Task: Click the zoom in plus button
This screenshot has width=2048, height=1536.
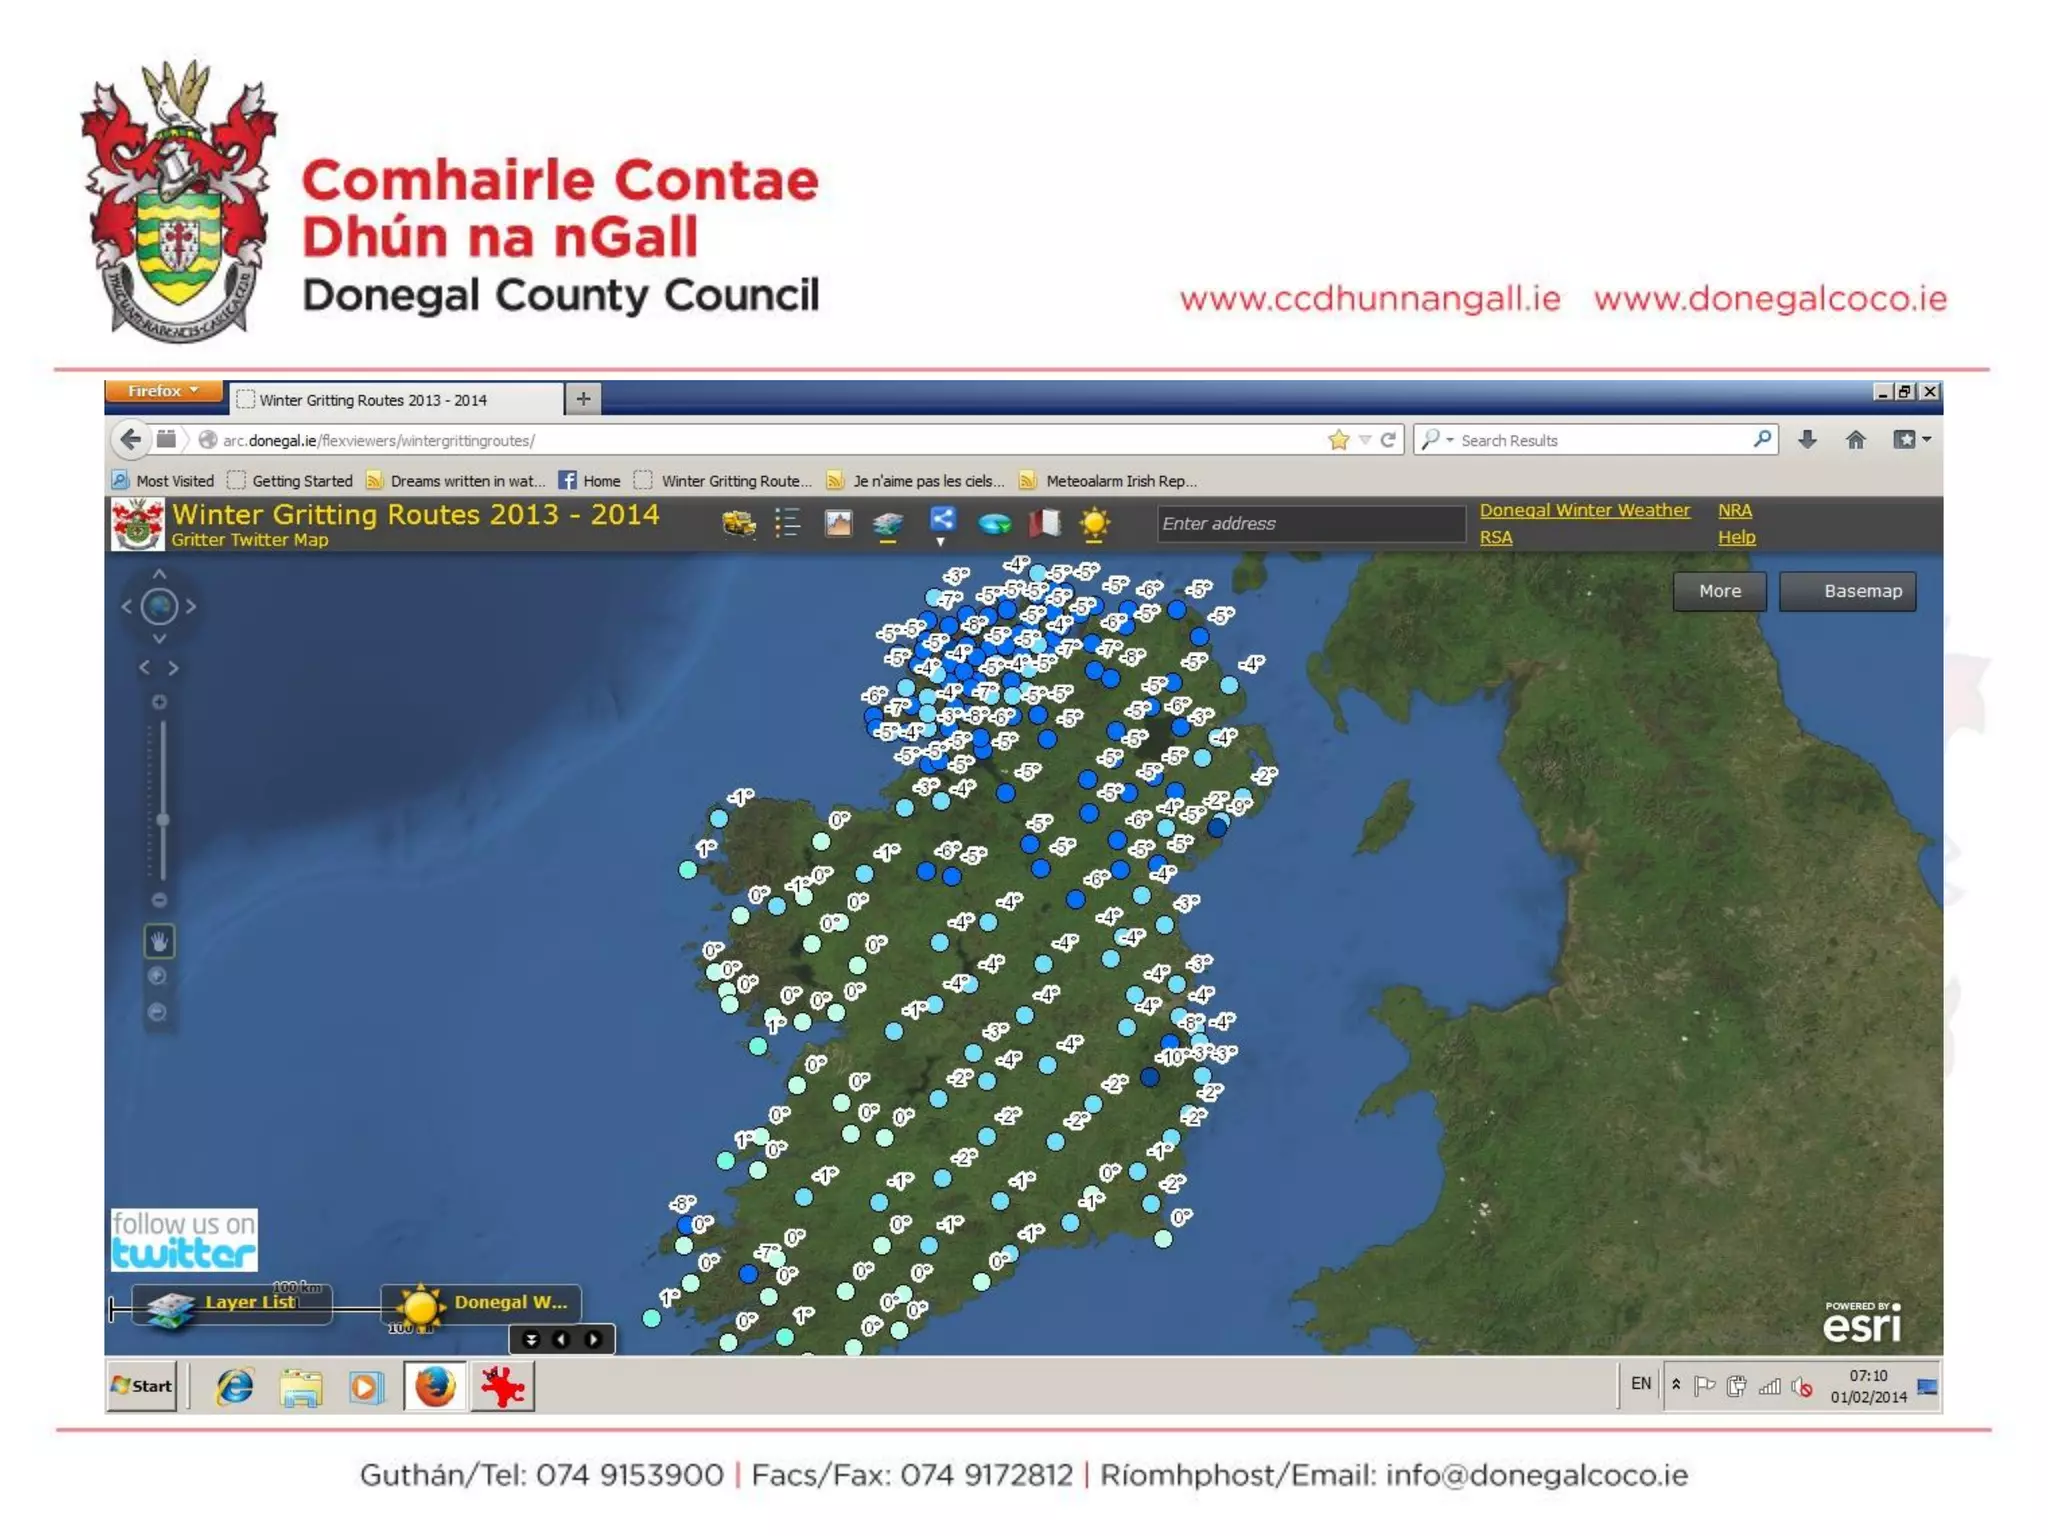Action: (x=159, y=702)
